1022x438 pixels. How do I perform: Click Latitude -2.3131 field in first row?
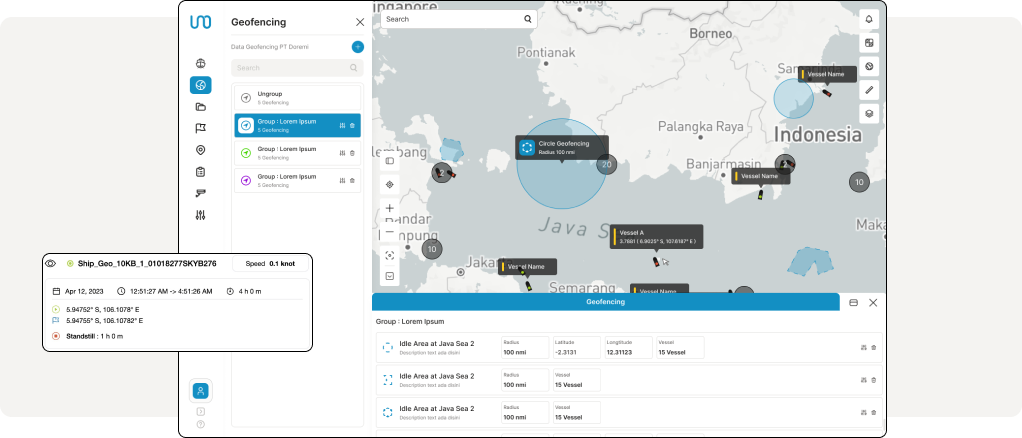tap(576, 347)
